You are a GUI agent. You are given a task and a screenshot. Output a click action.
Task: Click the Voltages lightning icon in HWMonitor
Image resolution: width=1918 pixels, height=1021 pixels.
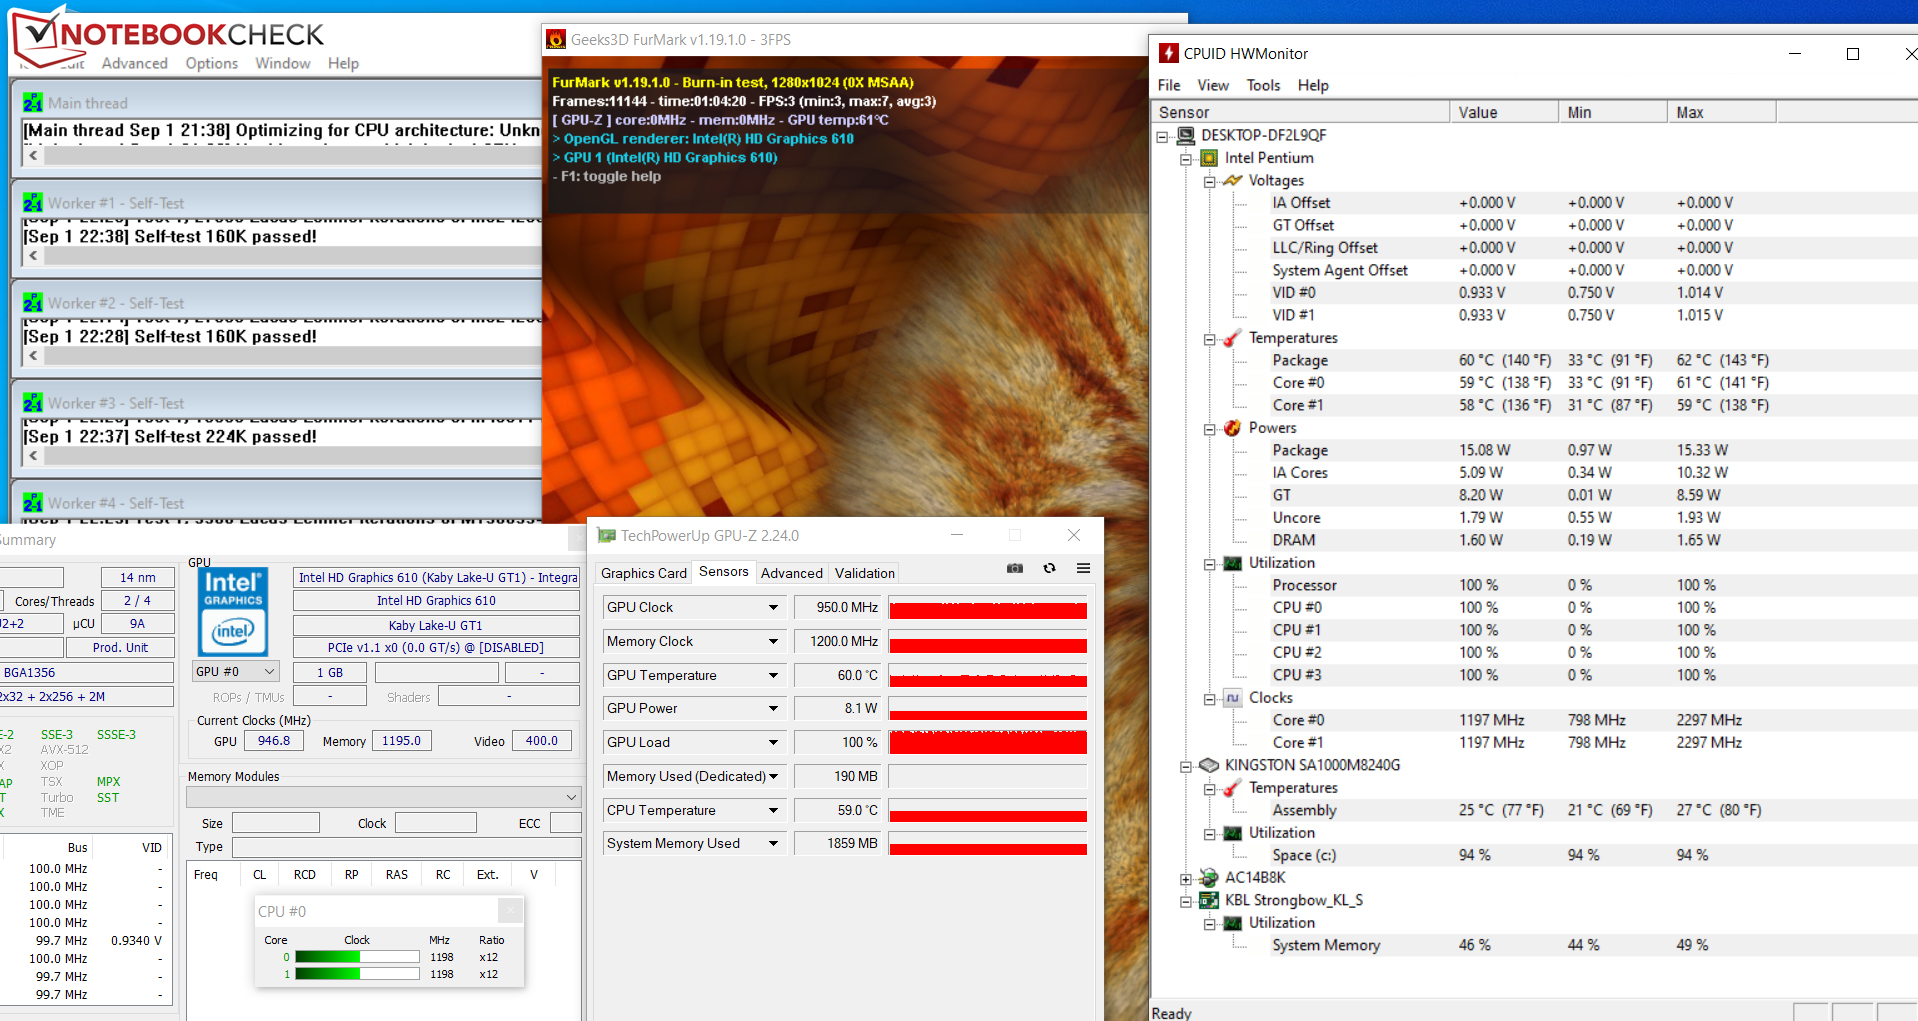coord(1233,180)
